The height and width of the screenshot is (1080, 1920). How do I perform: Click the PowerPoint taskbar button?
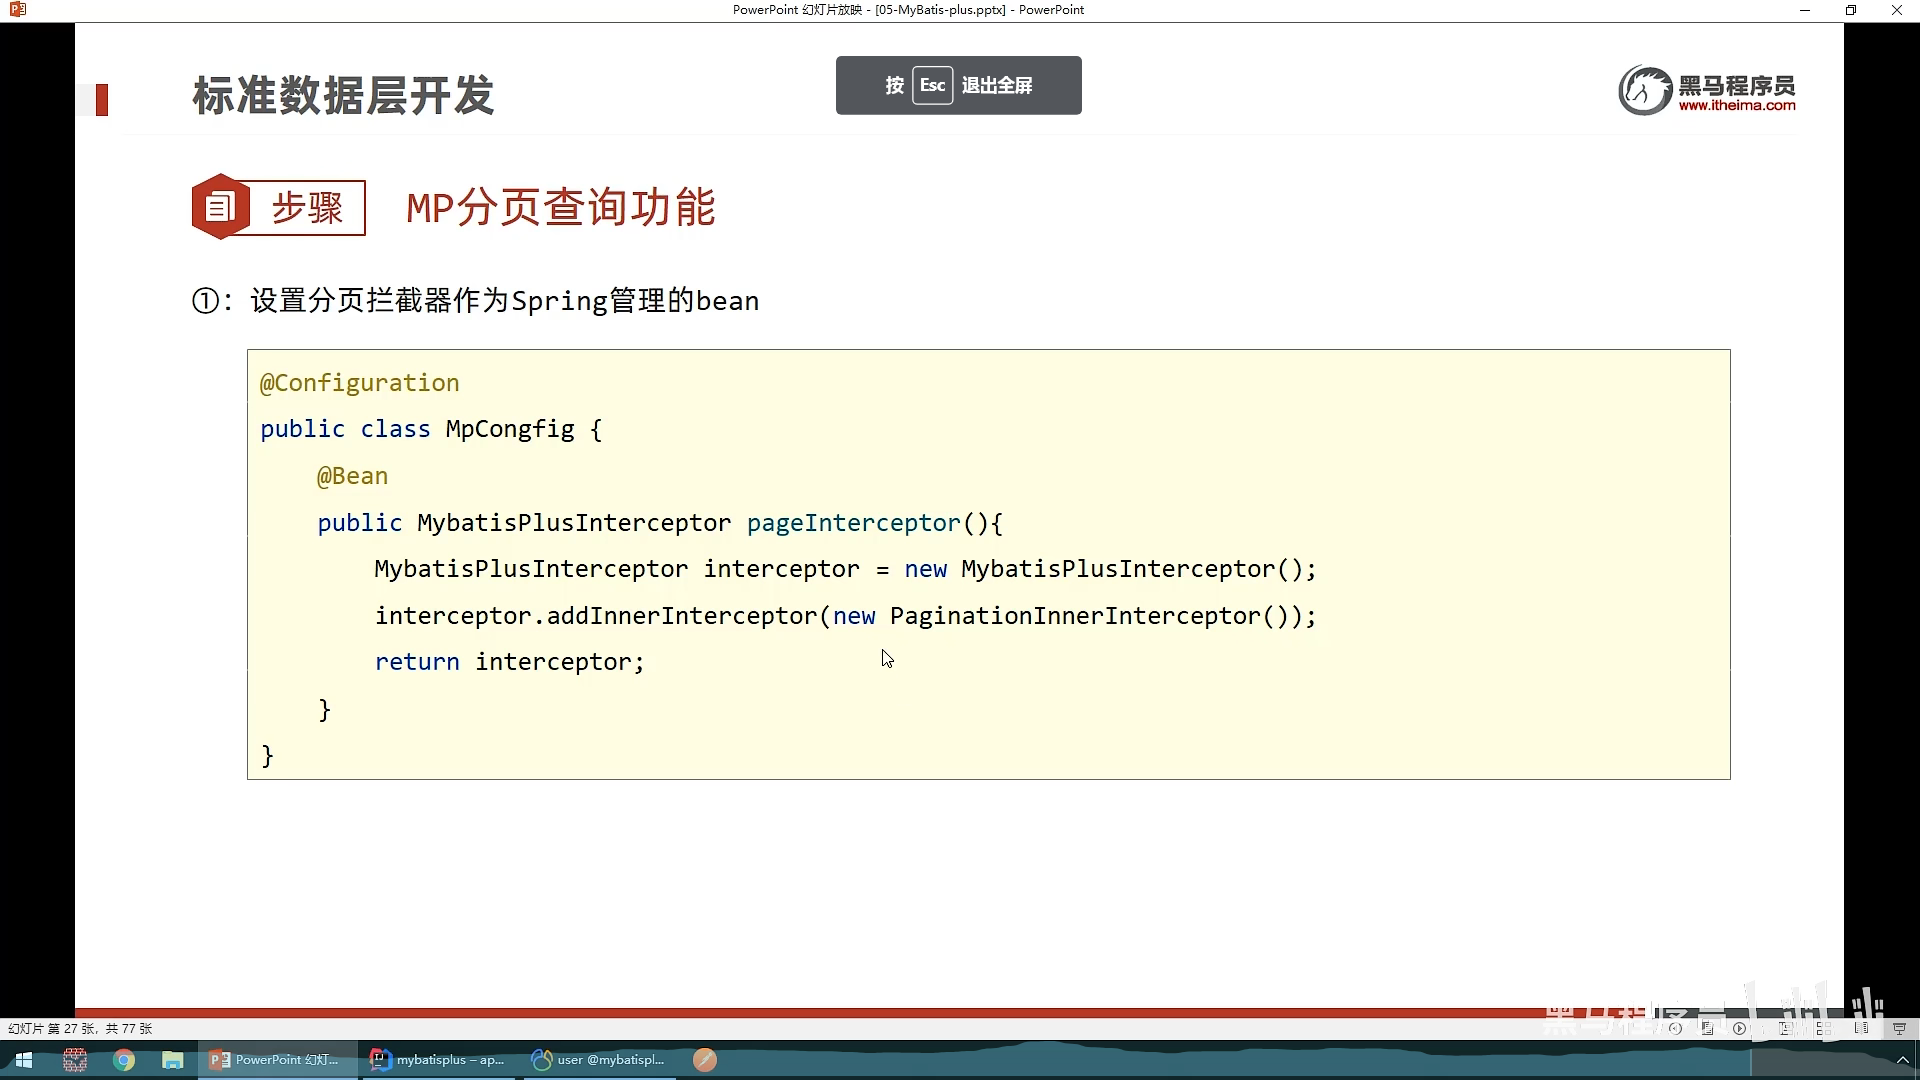(276, 1060)
